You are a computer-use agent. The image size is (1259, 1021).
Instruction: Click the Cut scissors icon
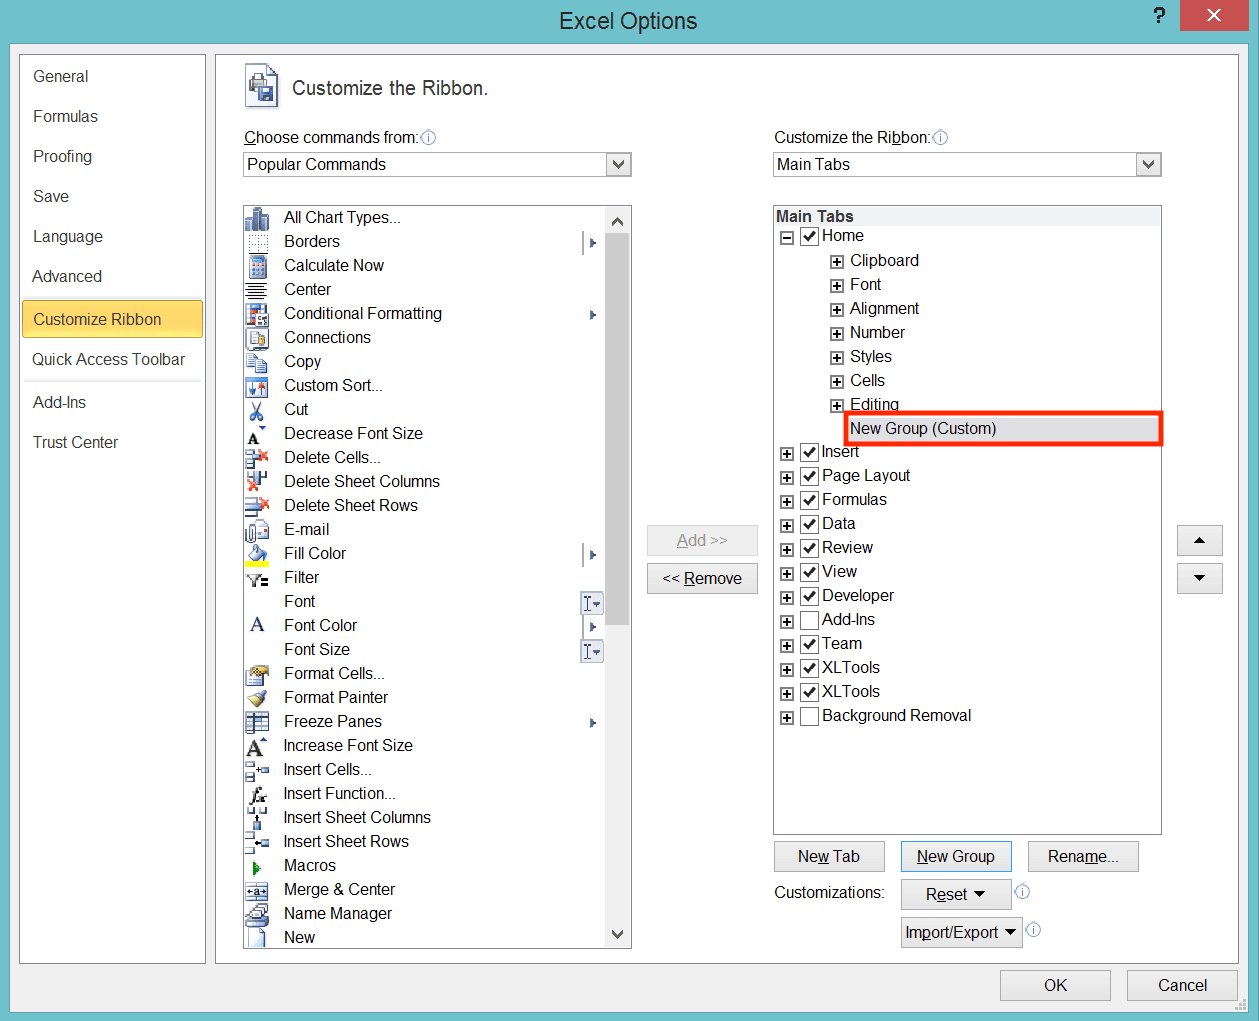pos(257,410)
